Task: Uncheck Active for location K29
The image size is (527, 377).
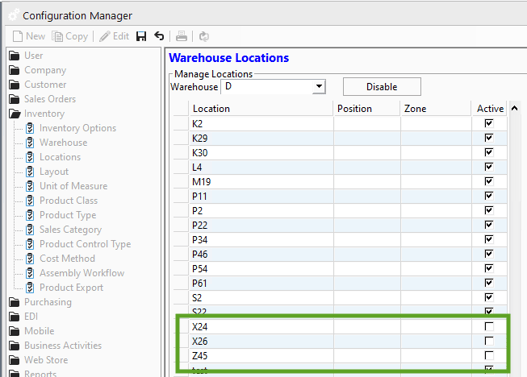Action: 489,138
